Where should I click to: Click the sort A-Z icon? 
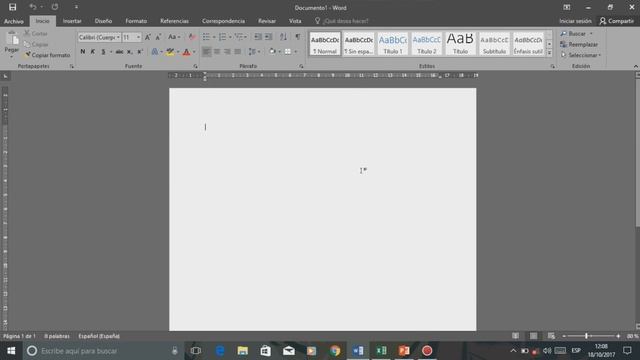(x=283, y=37)
